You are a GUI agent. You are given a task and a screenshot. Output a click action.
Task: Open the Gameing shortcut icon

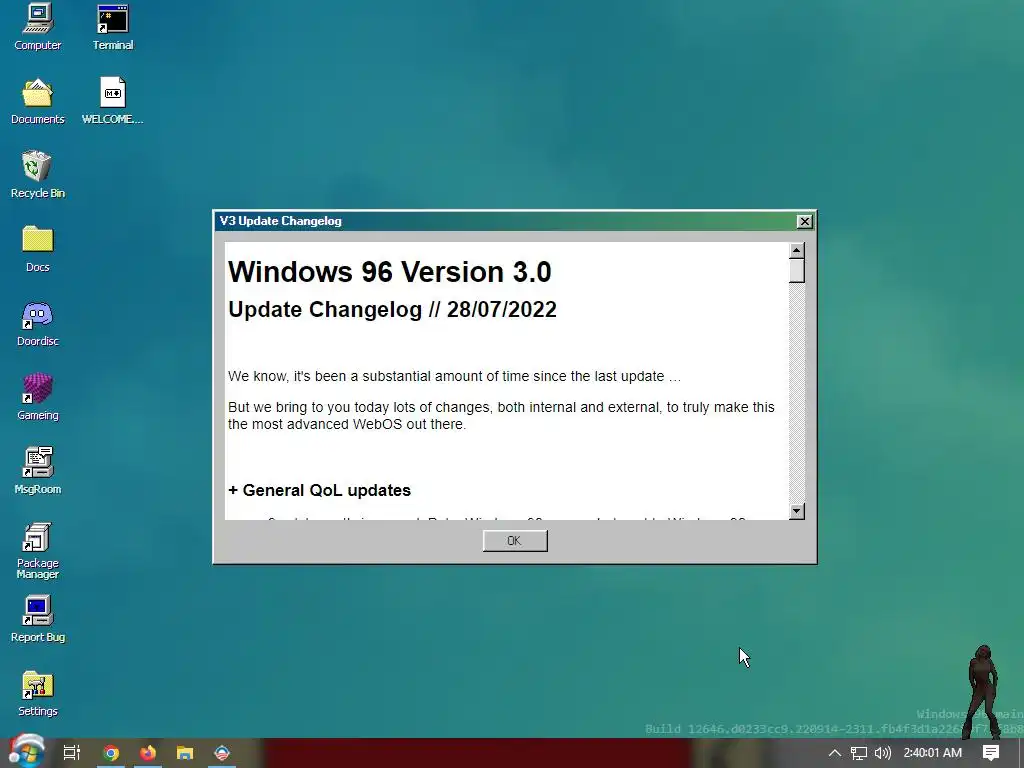[37, 397]
